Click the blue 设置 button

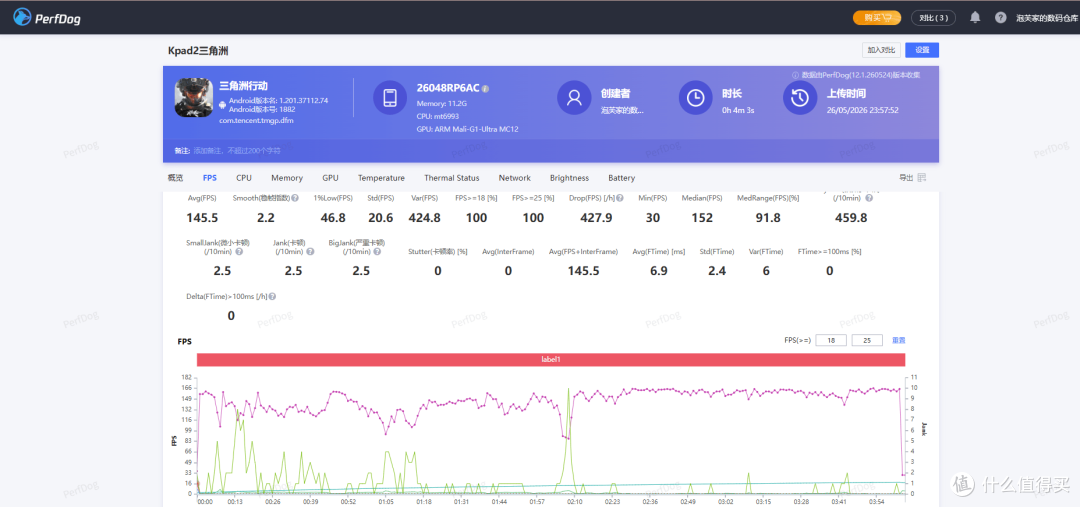coord(922,50)
